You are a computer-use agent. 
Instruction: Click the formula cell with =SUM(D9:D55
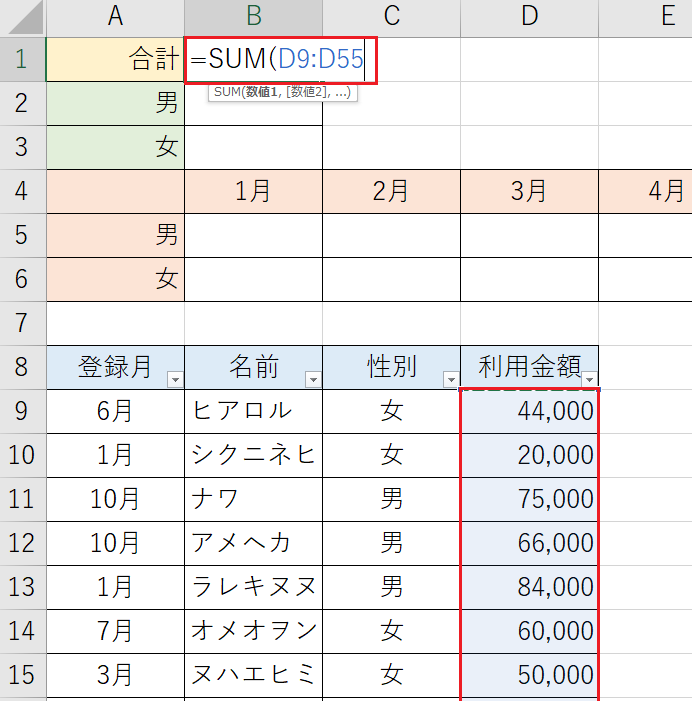[x=281, y=60]
